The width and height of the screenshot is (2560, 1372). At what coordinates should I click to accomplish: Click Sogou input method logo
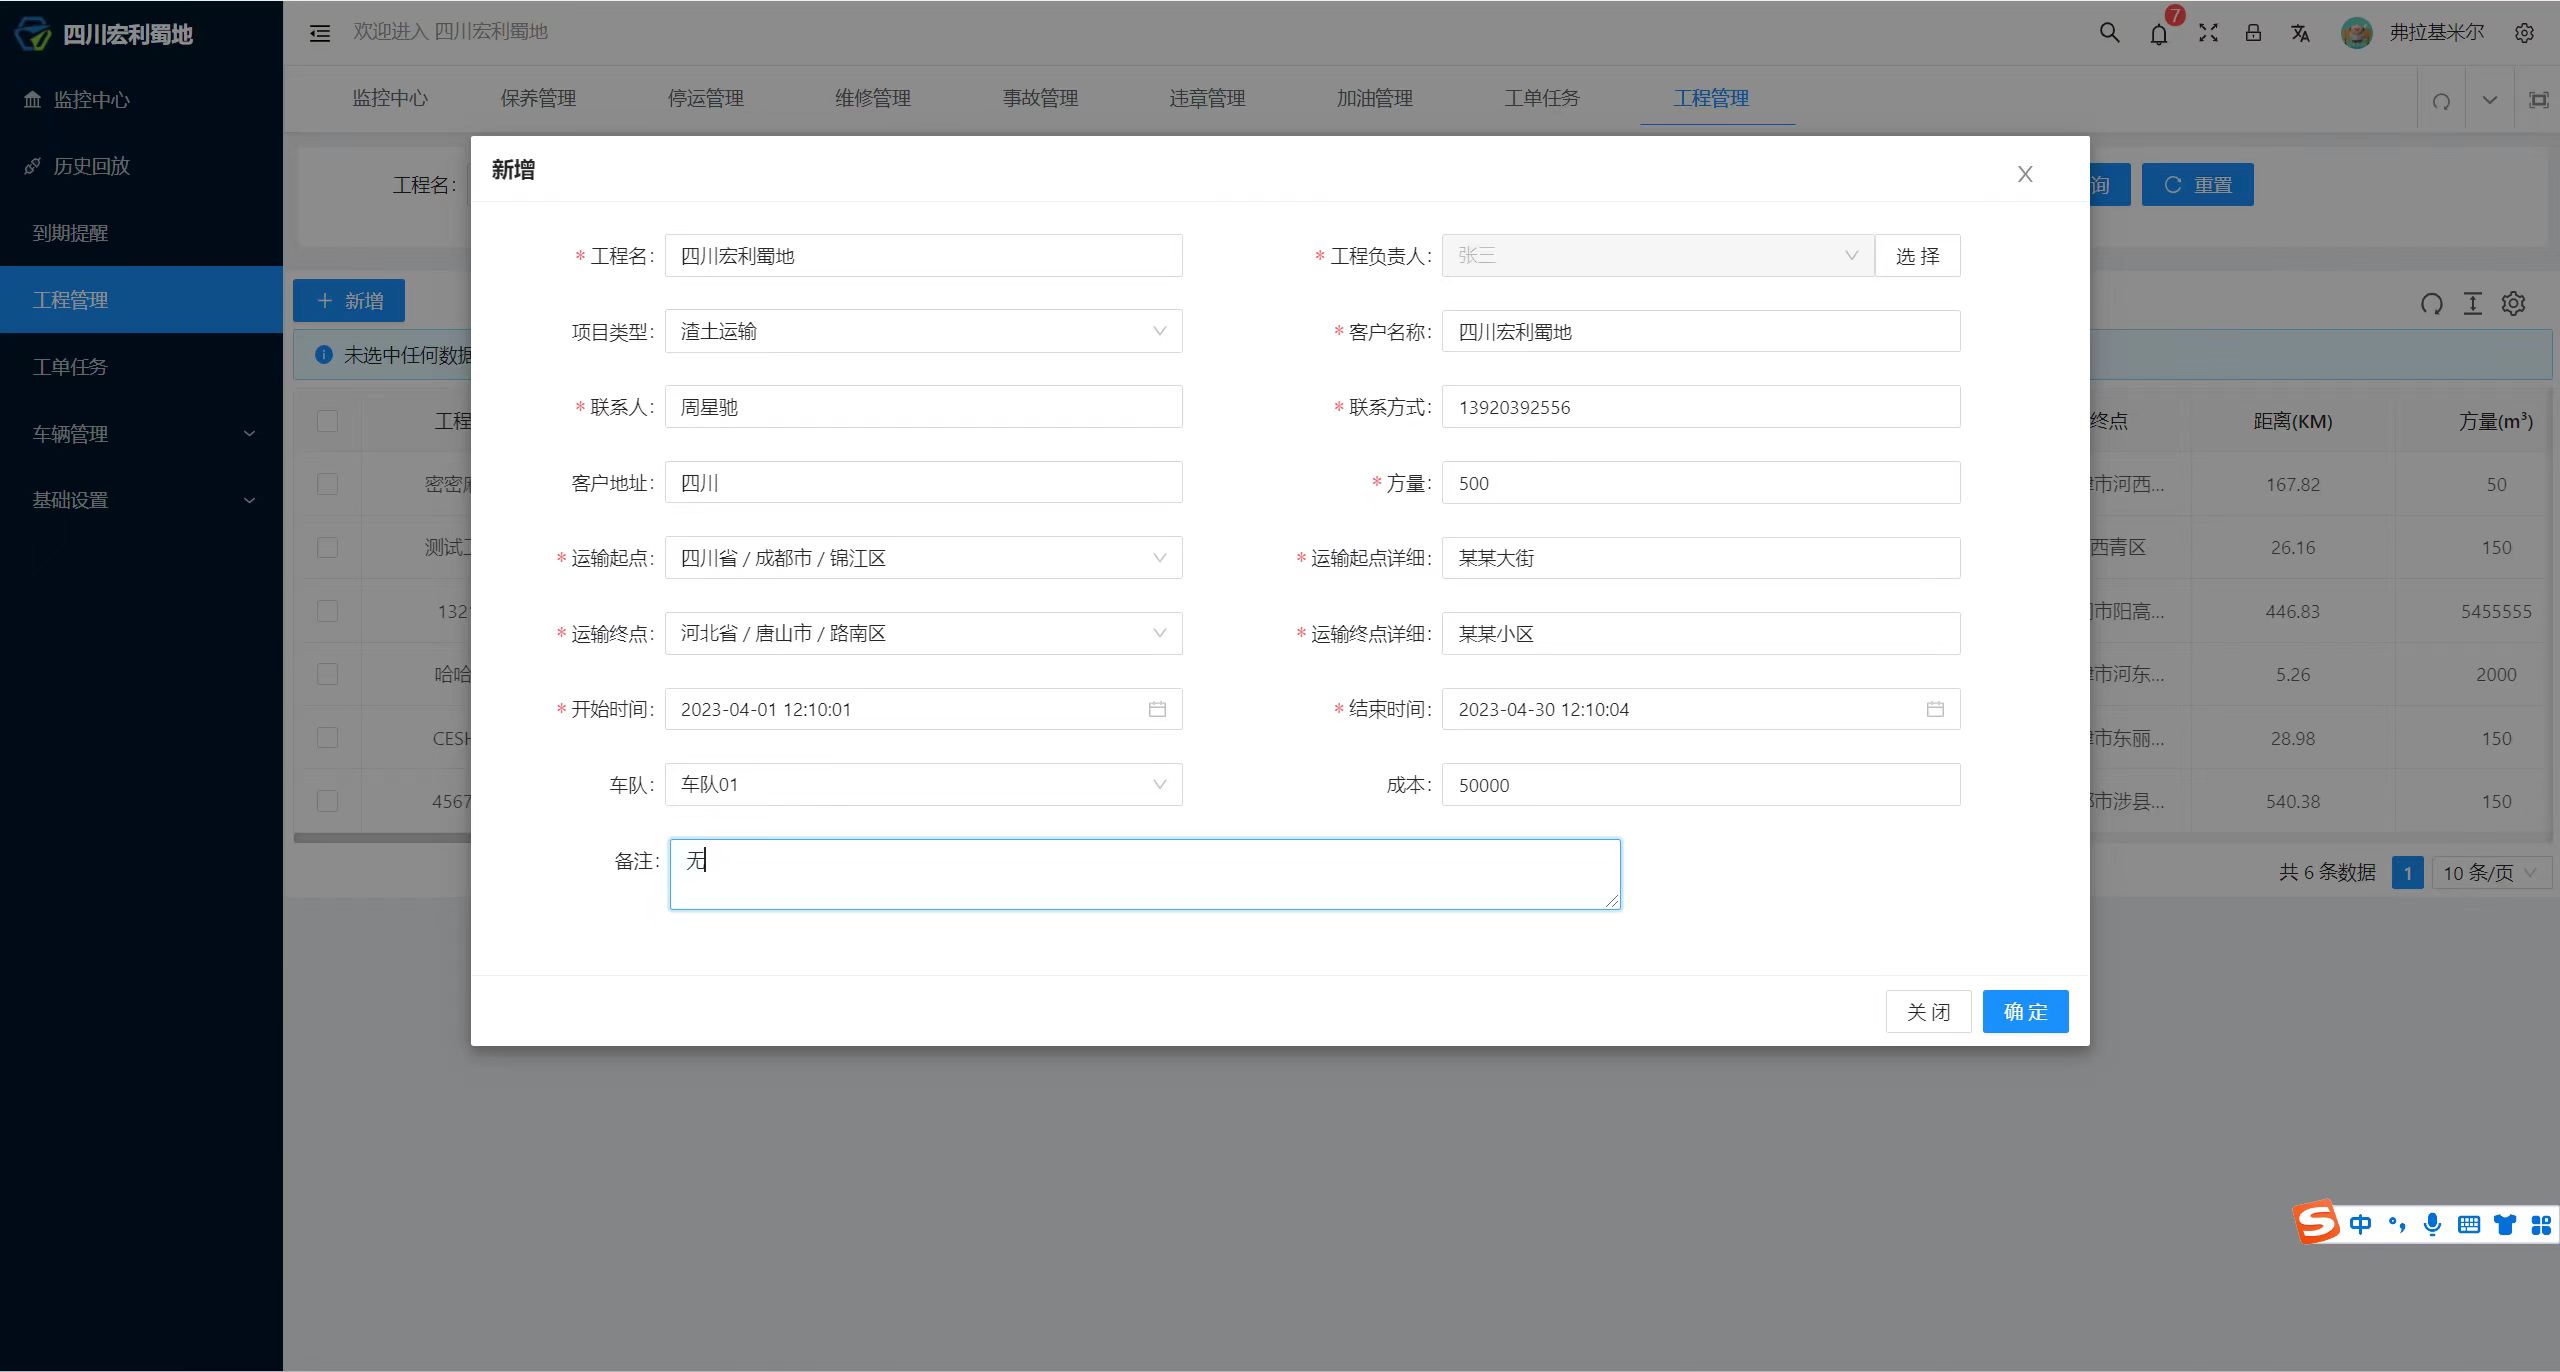(2316, 1222)
